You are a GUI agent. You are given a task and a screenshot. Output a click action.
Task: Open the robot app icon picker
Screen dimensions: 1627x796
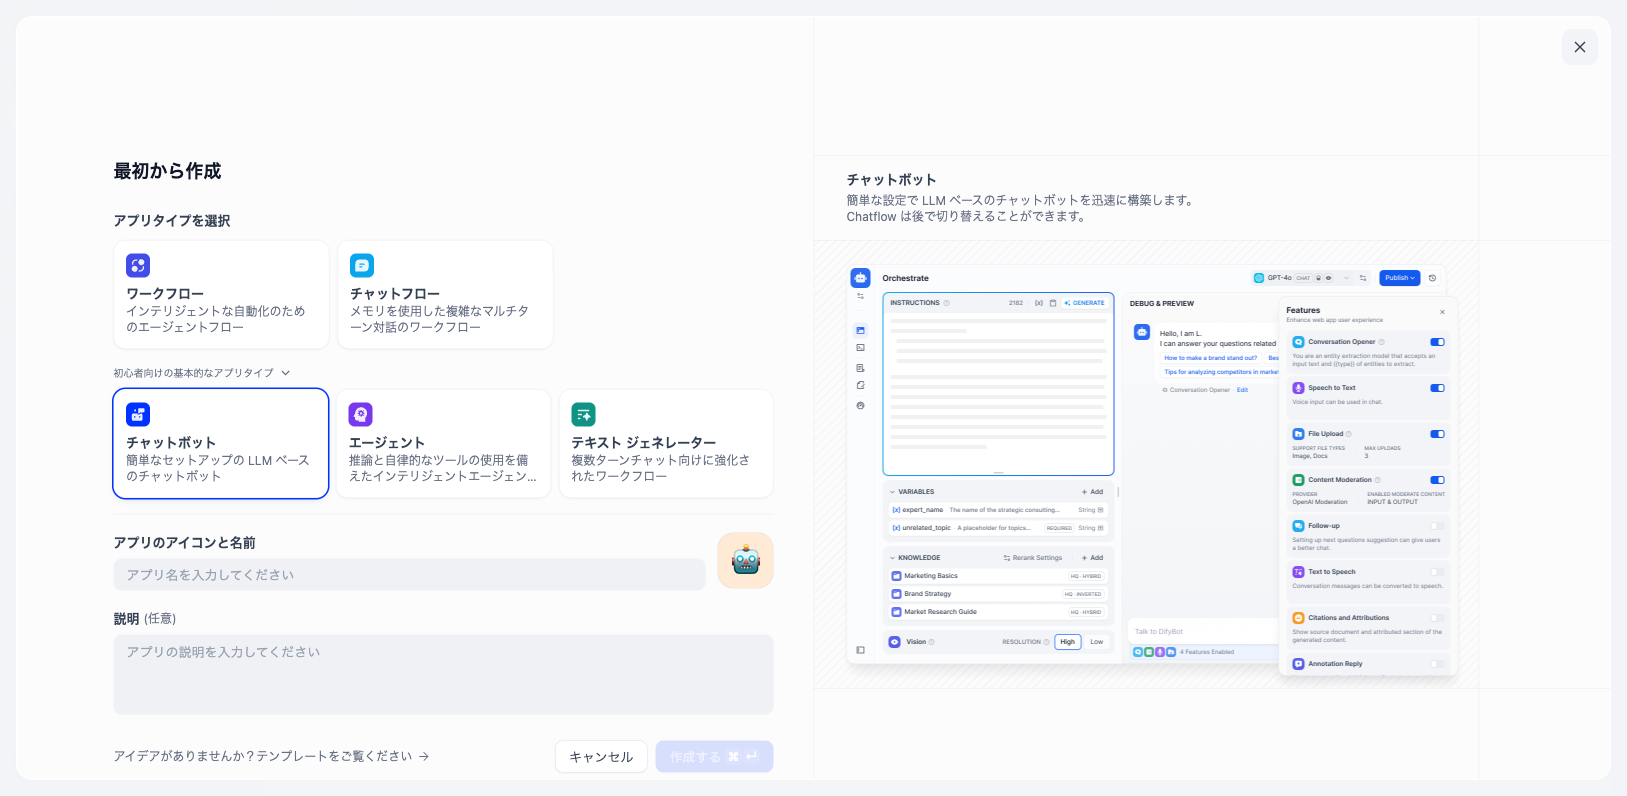745,560
